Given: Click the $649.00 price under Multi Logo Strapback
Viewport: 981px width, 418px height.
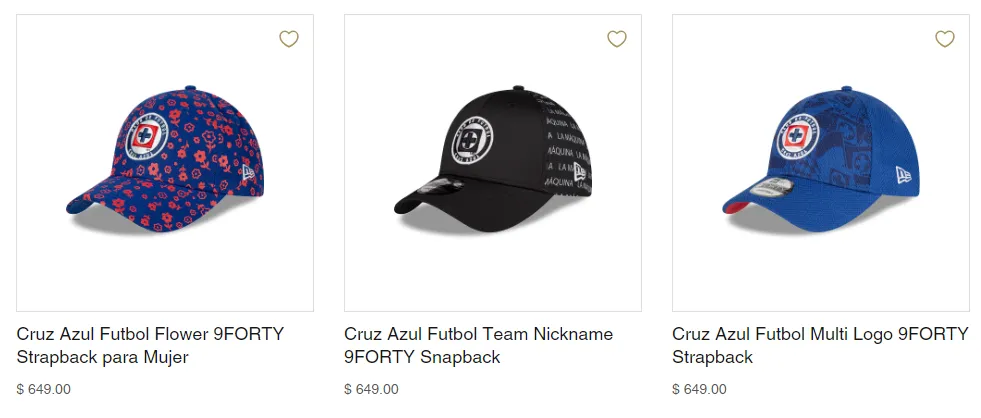Looking at the screenshot, I should click(x=700, y=389).
